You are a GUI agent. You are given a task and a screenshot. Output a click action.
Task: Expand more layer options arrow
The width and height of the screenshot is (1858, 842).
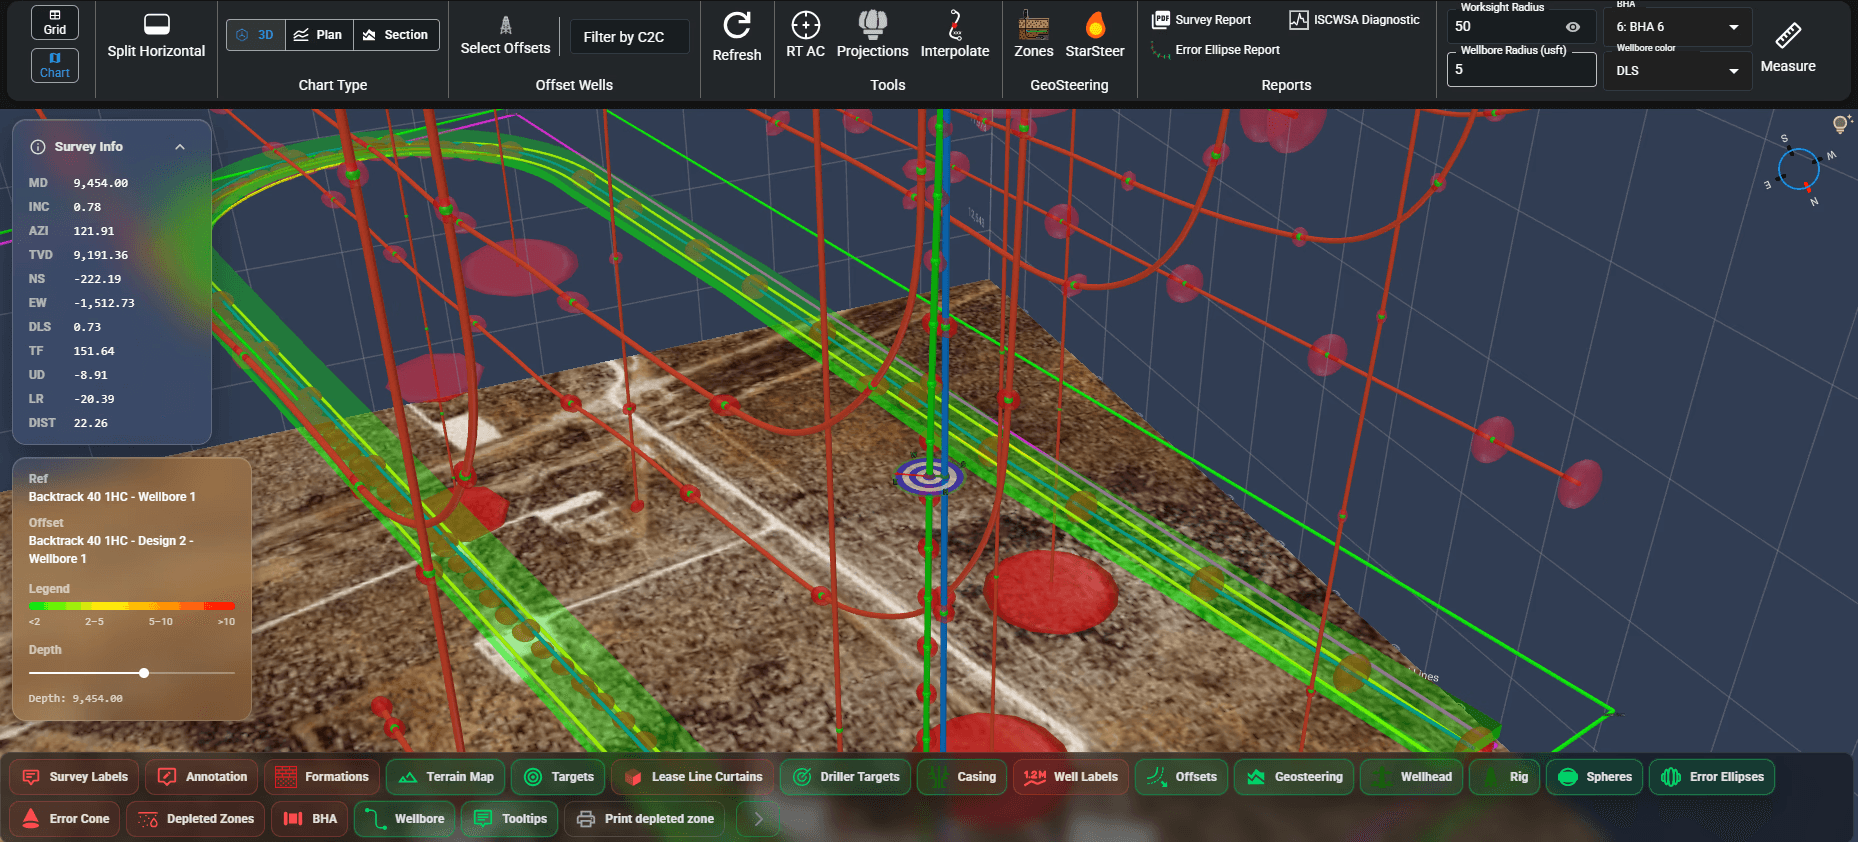[758, 819]
